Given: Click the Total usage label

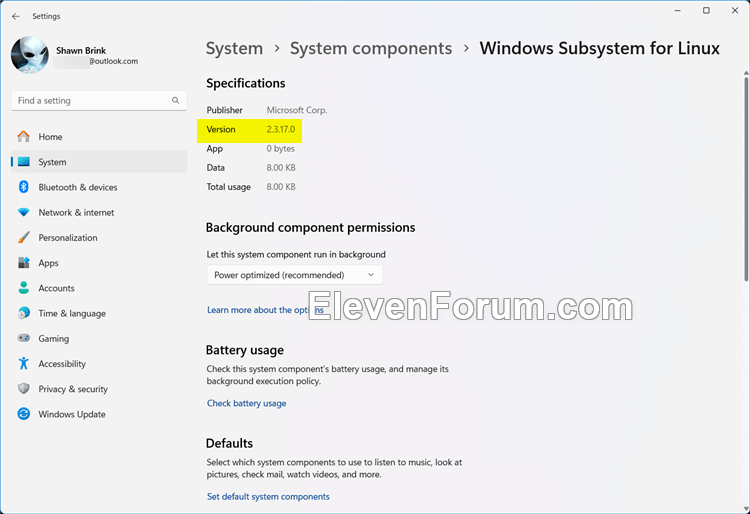Looking at the screenshot, I should pos(229,186).
